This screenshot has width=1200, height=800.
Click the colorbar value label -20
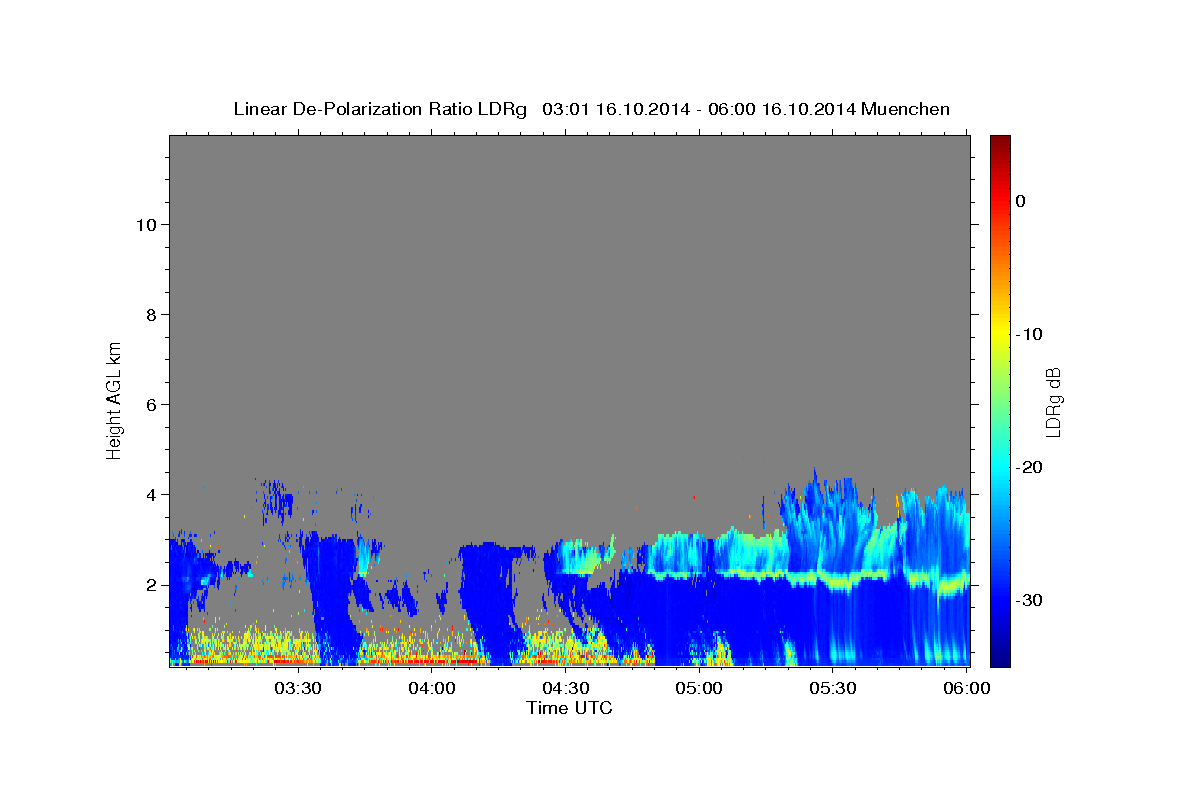click(1029, 467)
